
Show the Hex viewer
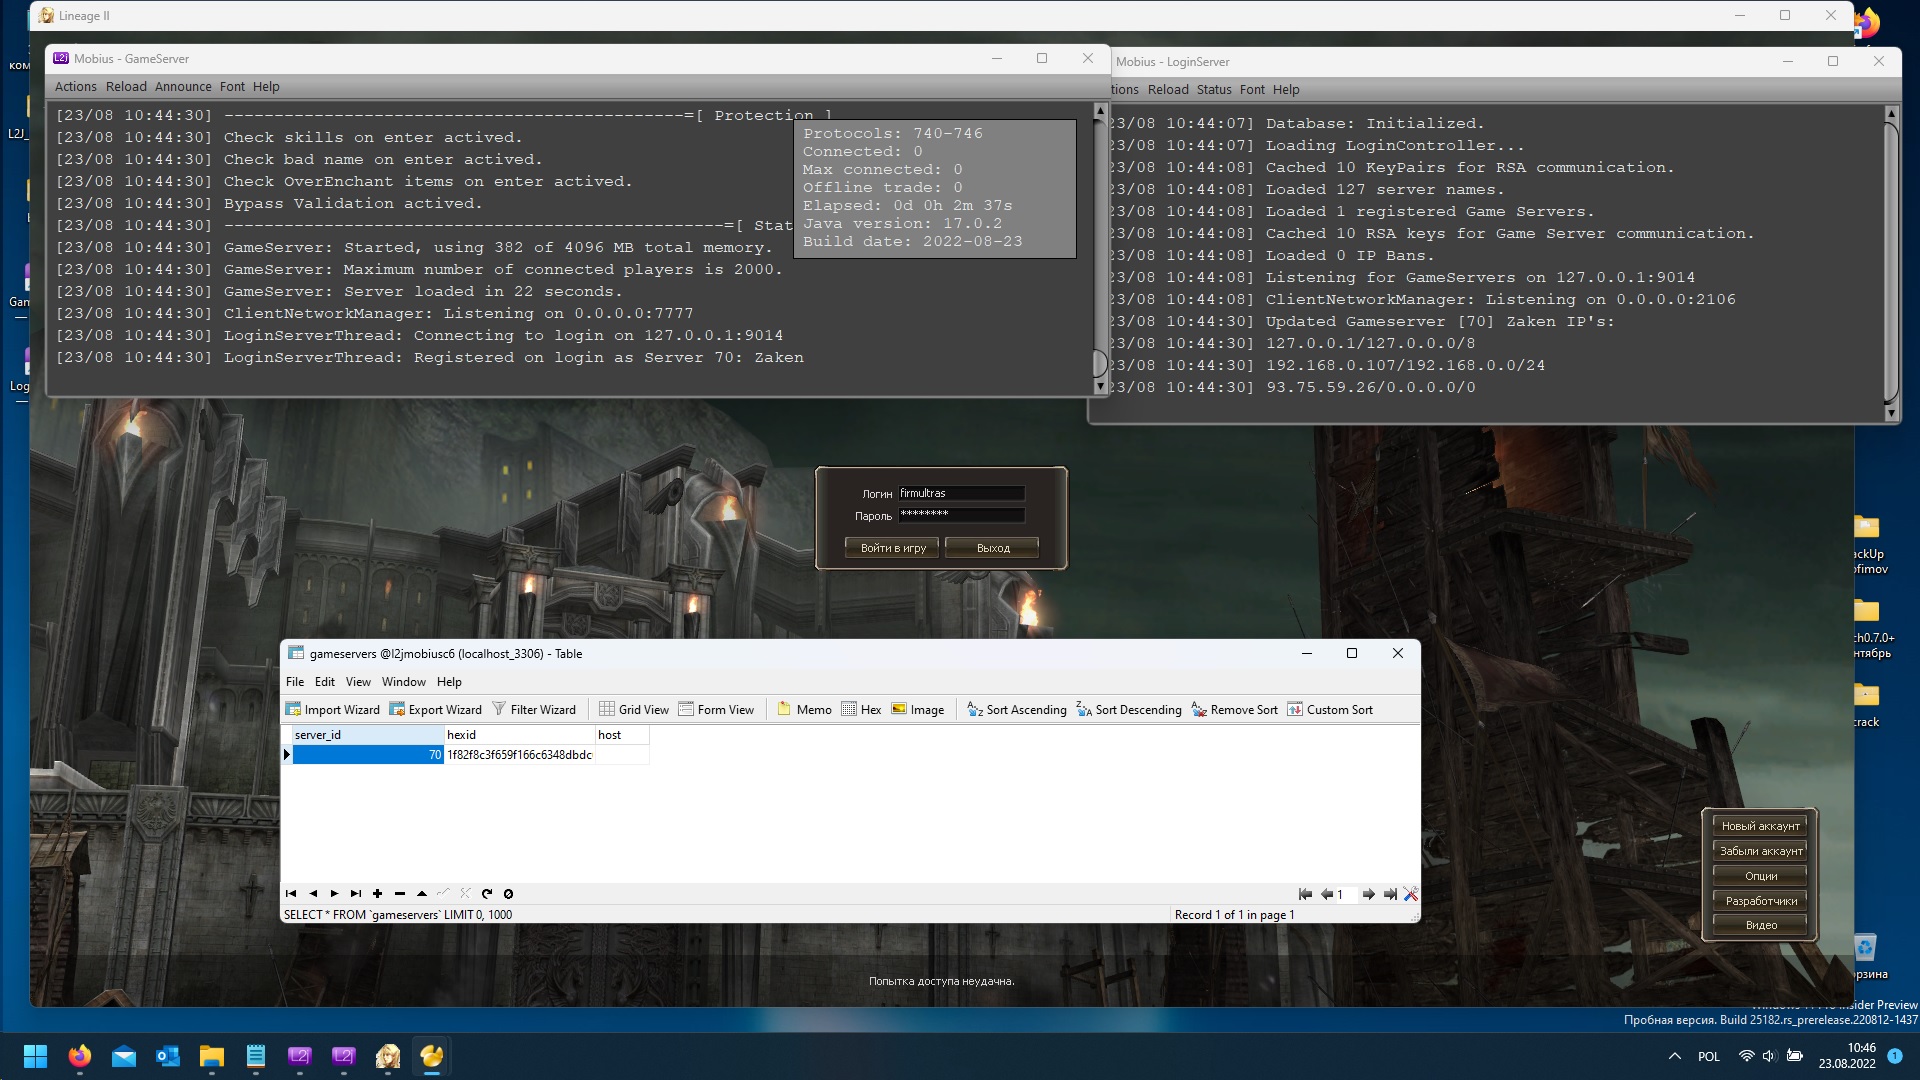861,709
